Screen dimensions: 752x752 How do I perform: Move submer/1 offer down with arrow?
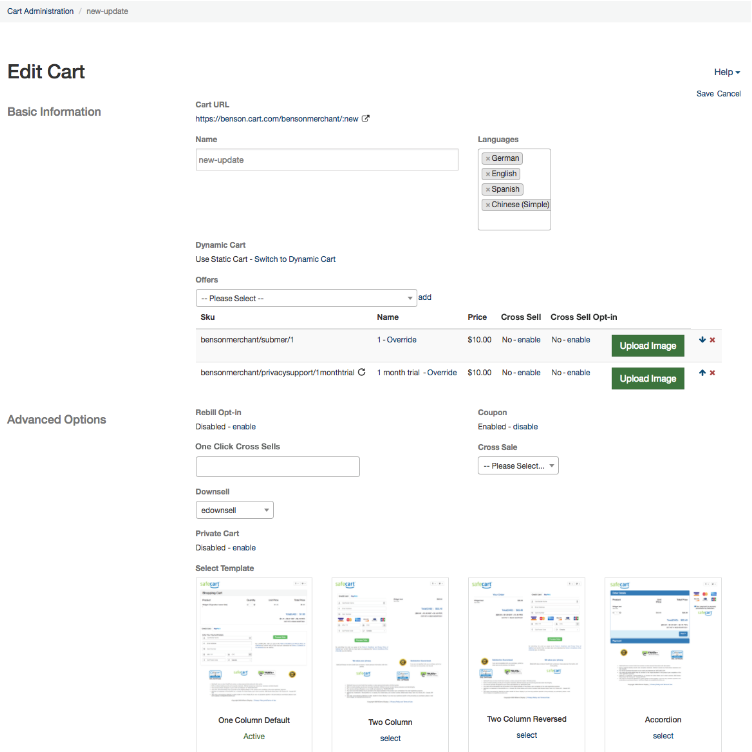tap(702, 340)
